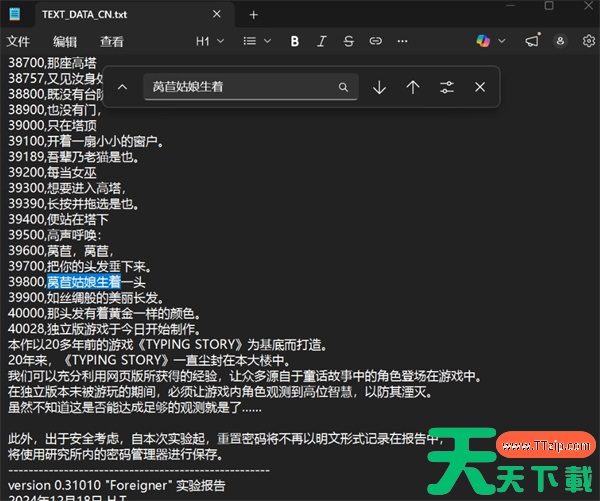Jump to the next search result
The image size is (600, 501).
tap(379, 87)
